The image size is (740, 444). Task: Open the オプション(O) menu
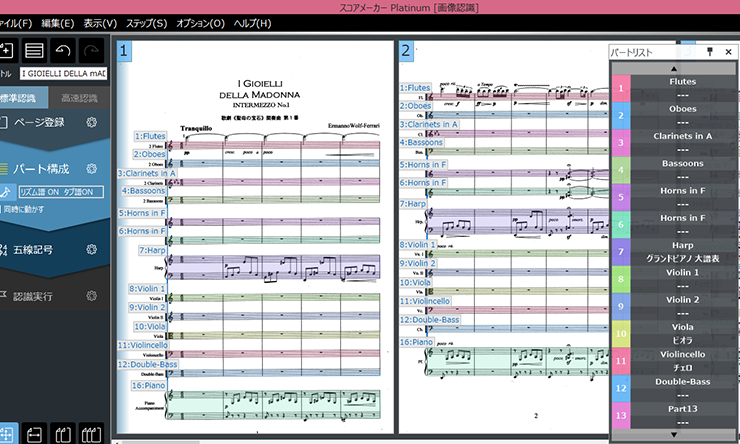(198, 22)
